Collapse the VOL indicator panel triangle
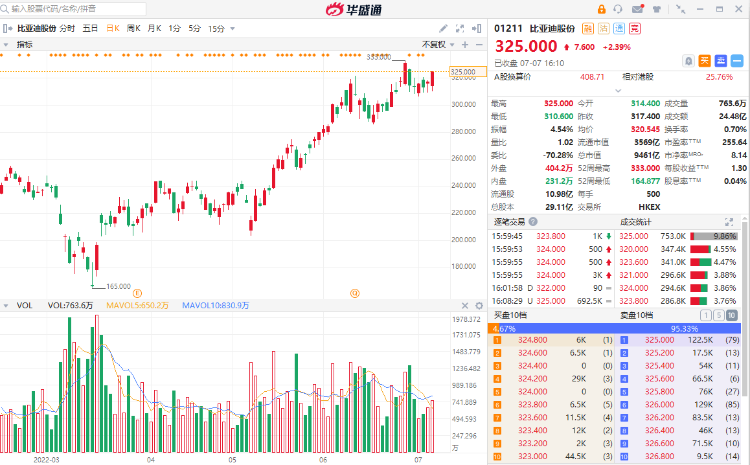Screen dimensions: 750x465 [6, 305]
